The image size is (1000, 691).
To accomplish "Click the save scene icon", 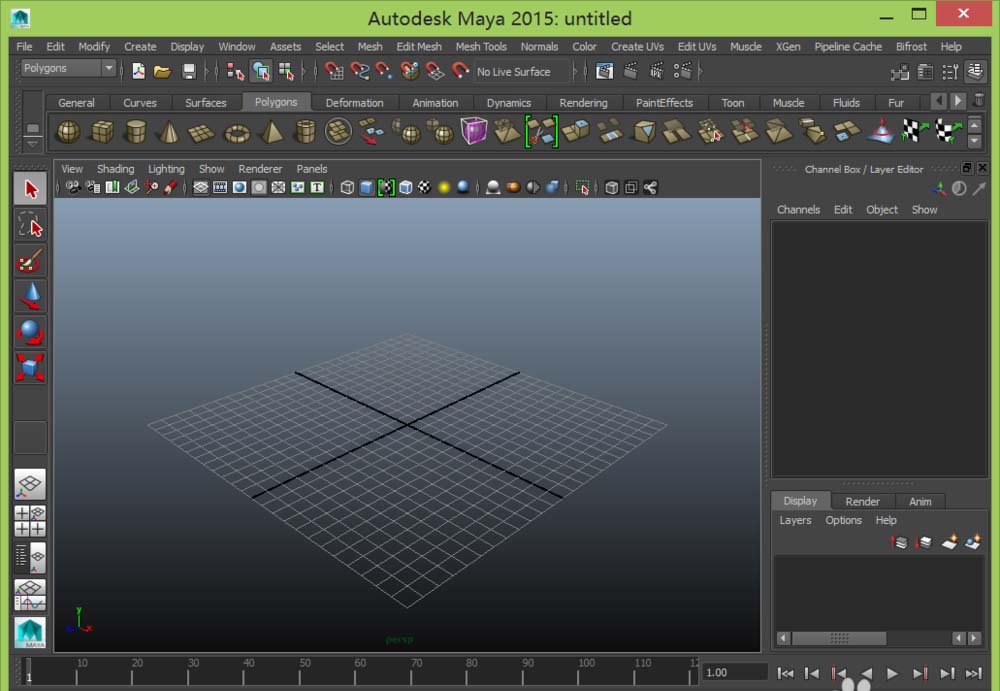I will pyautogui.click(x=188, y=71).
